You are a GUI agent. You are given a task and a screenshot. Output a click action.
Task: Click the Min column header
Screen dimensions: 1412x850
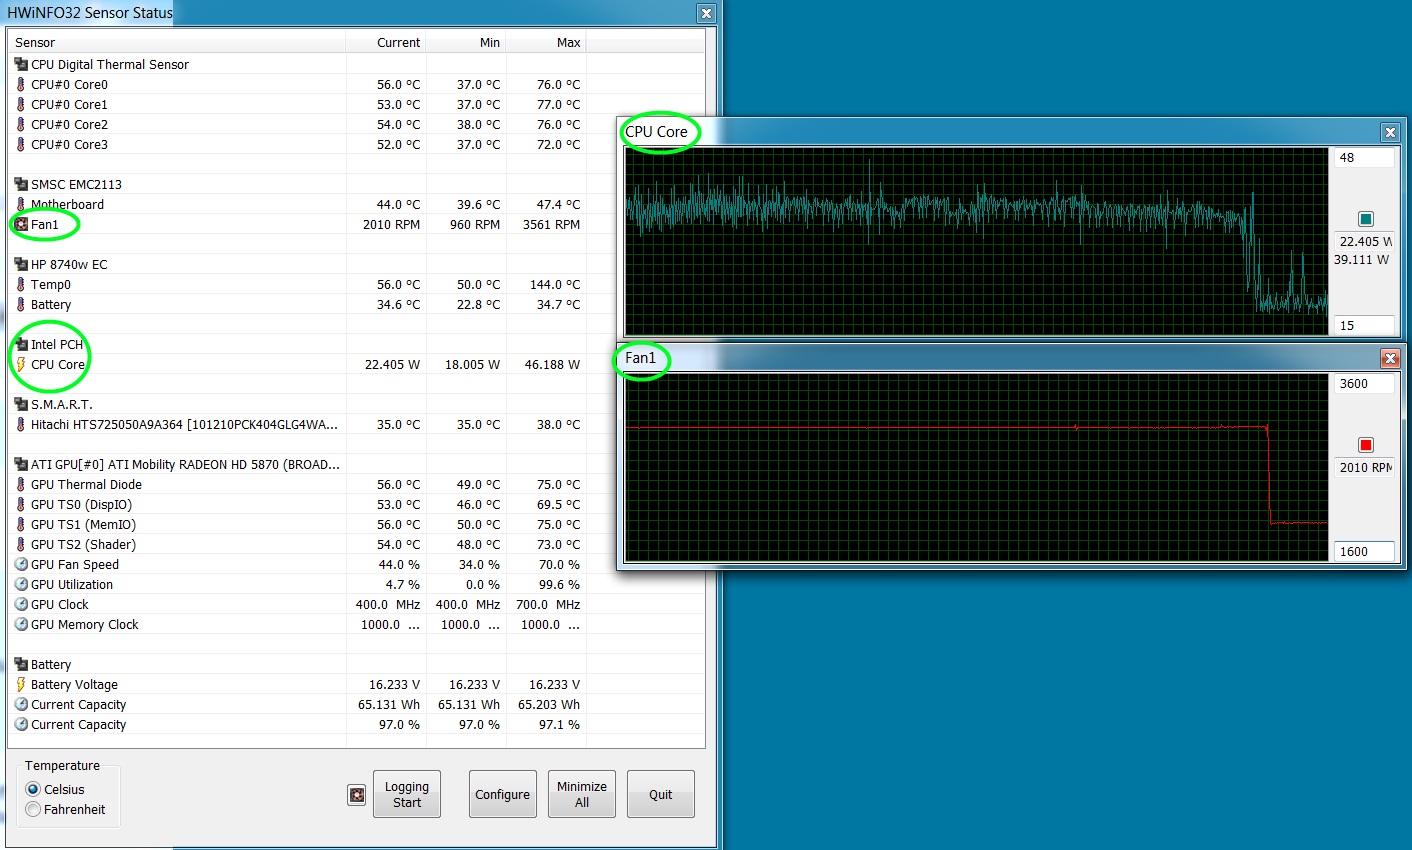click(466, 42)
